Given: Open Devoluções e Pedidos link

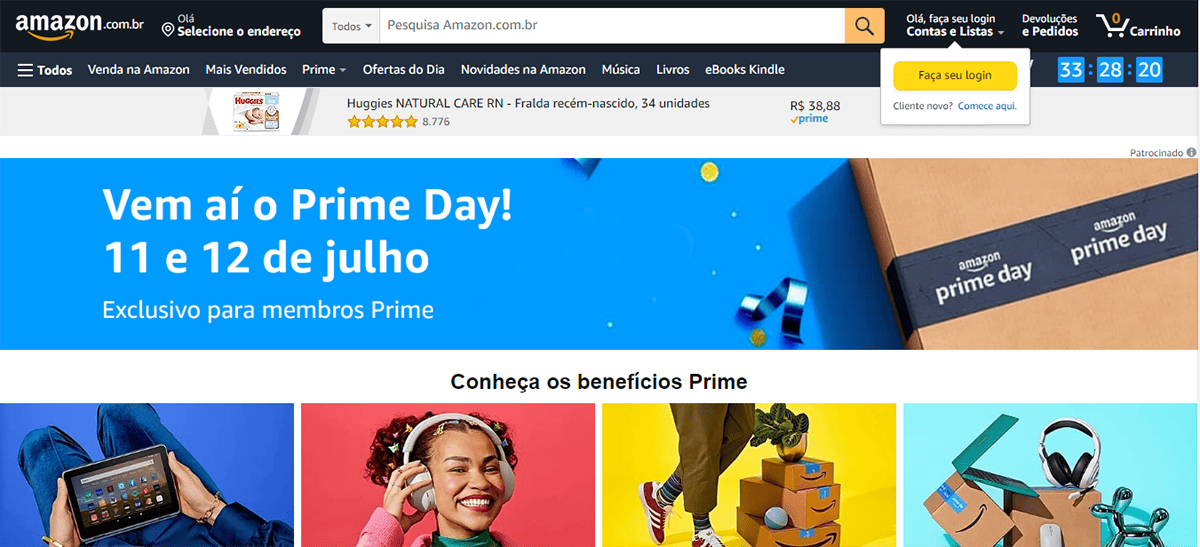Looking at the screenshot, I should [1049, 25].
